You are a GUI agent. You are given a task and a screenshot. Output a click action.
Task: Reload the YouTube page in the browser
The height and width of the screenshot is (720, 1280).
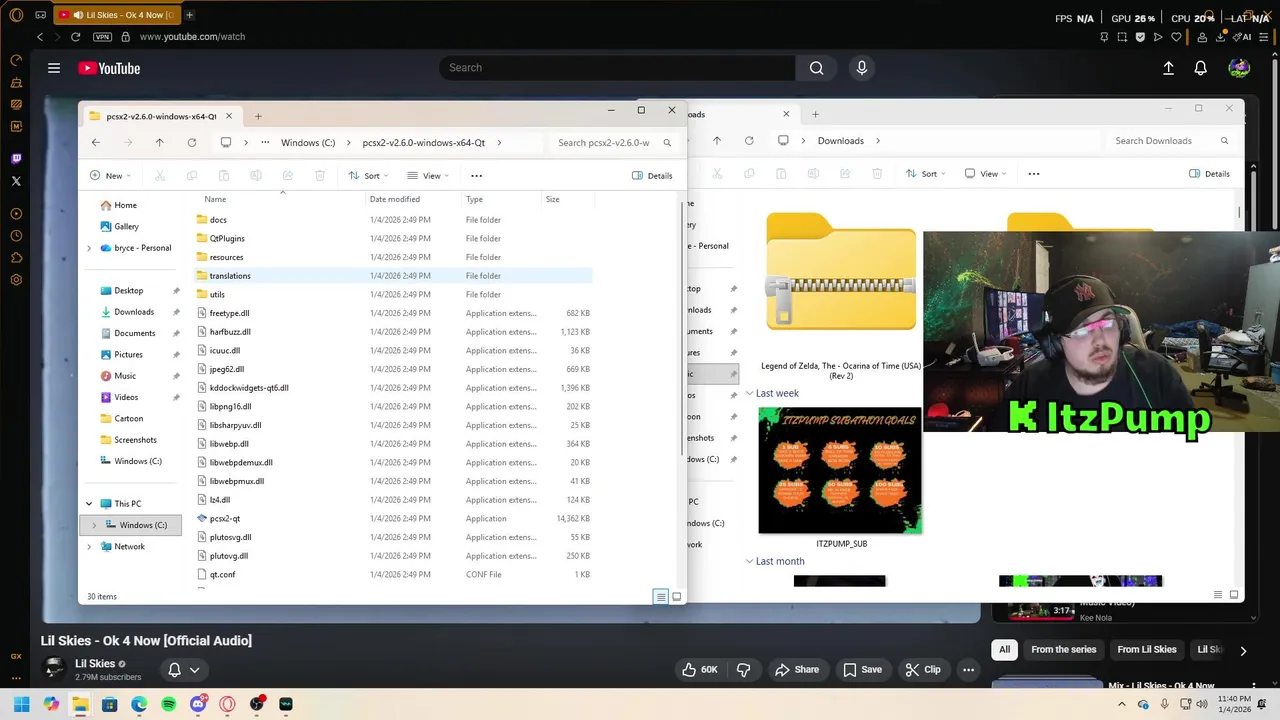75,37
